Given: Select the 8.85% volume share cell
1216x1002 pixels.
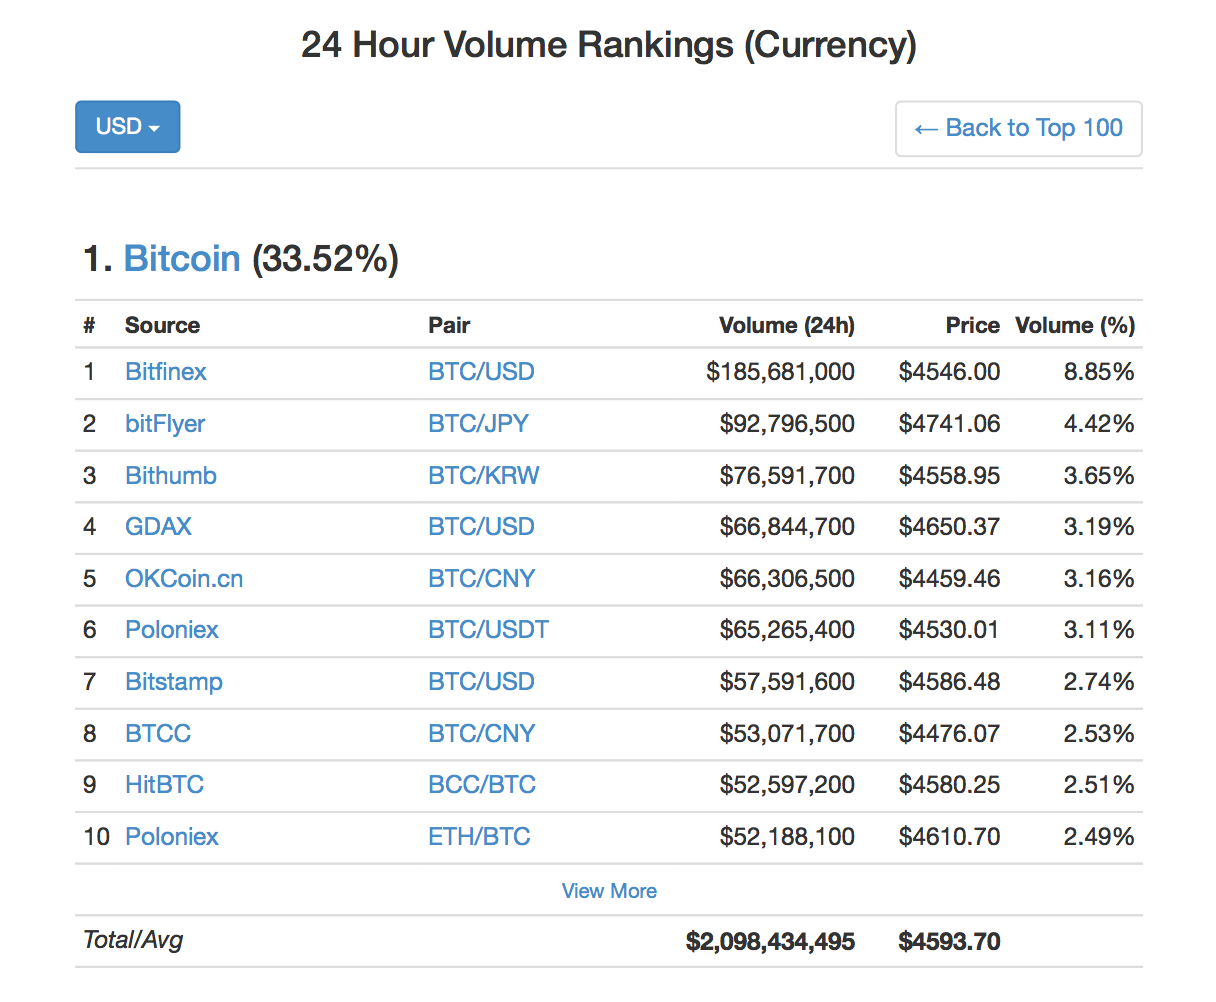Looking at the screenshot, I should point(1099,372).
